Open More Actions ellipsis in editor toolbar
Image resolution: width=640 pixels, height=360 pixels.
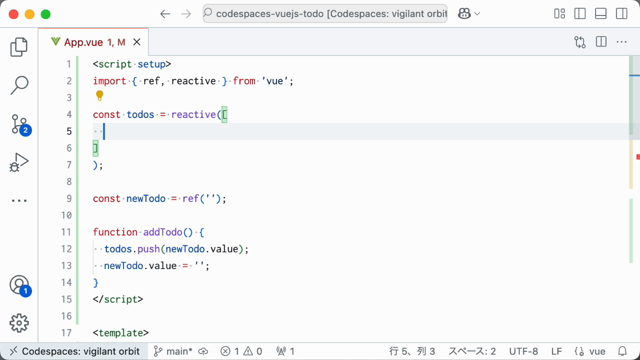[x=622, y=42]
